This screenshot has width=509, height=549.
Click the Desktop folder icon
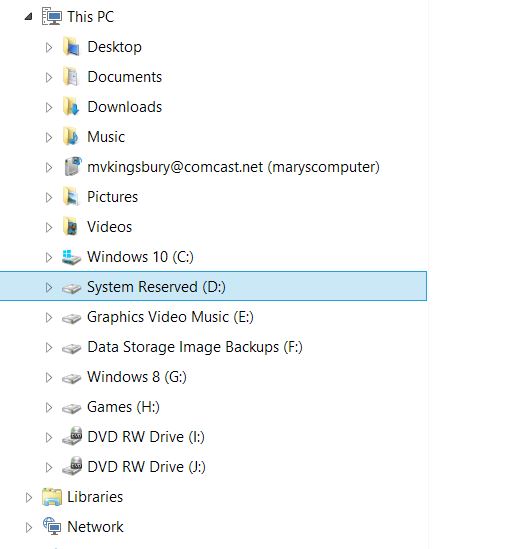pyautogui.click(x=72, y=47)
